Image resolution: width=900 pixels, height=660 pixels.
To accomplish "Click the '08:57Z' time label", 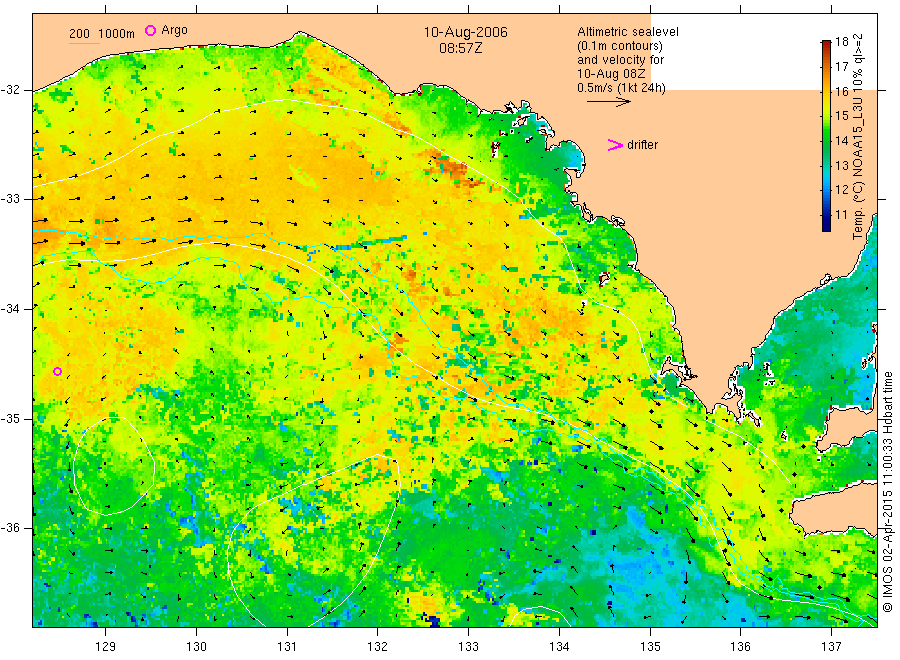I will pyautogui.click(x=460, y=48).
